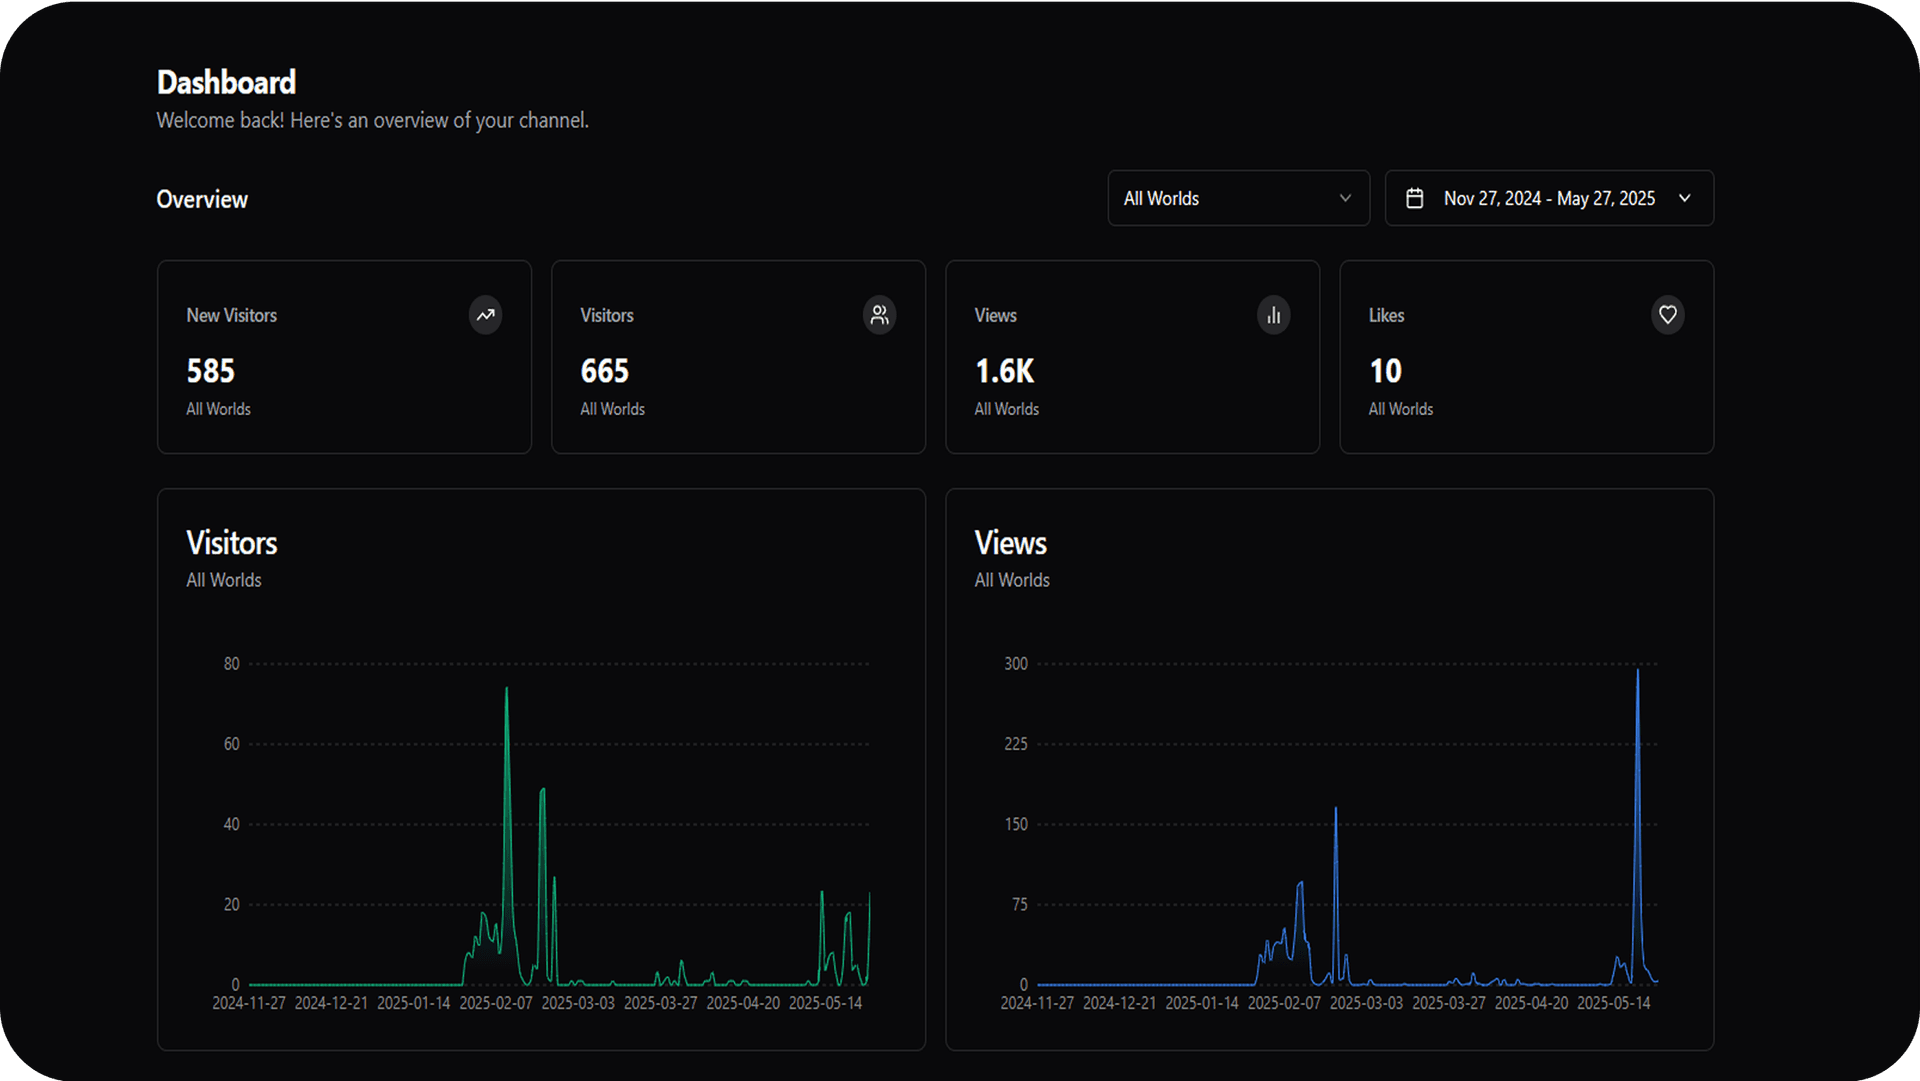The height and width of the screenshot is (1081, 1920).
Task: Click the users icon on Visitors card
Action: pyautogui.click(x=879, y=315)
